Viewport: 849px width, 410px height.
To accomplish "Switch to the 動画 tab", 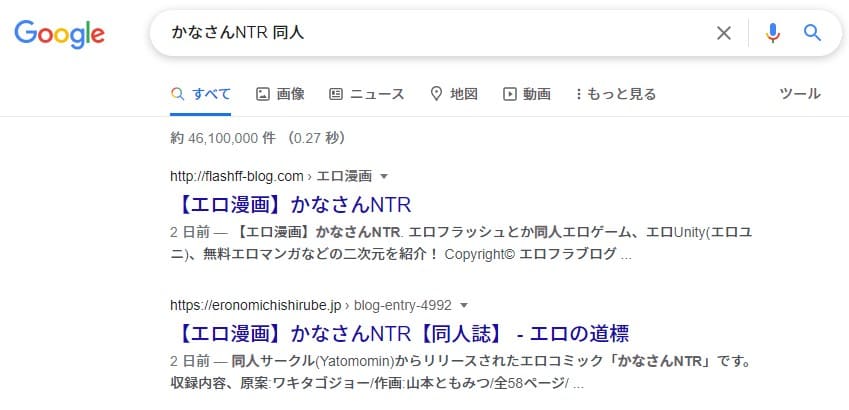I will (527, 94).
